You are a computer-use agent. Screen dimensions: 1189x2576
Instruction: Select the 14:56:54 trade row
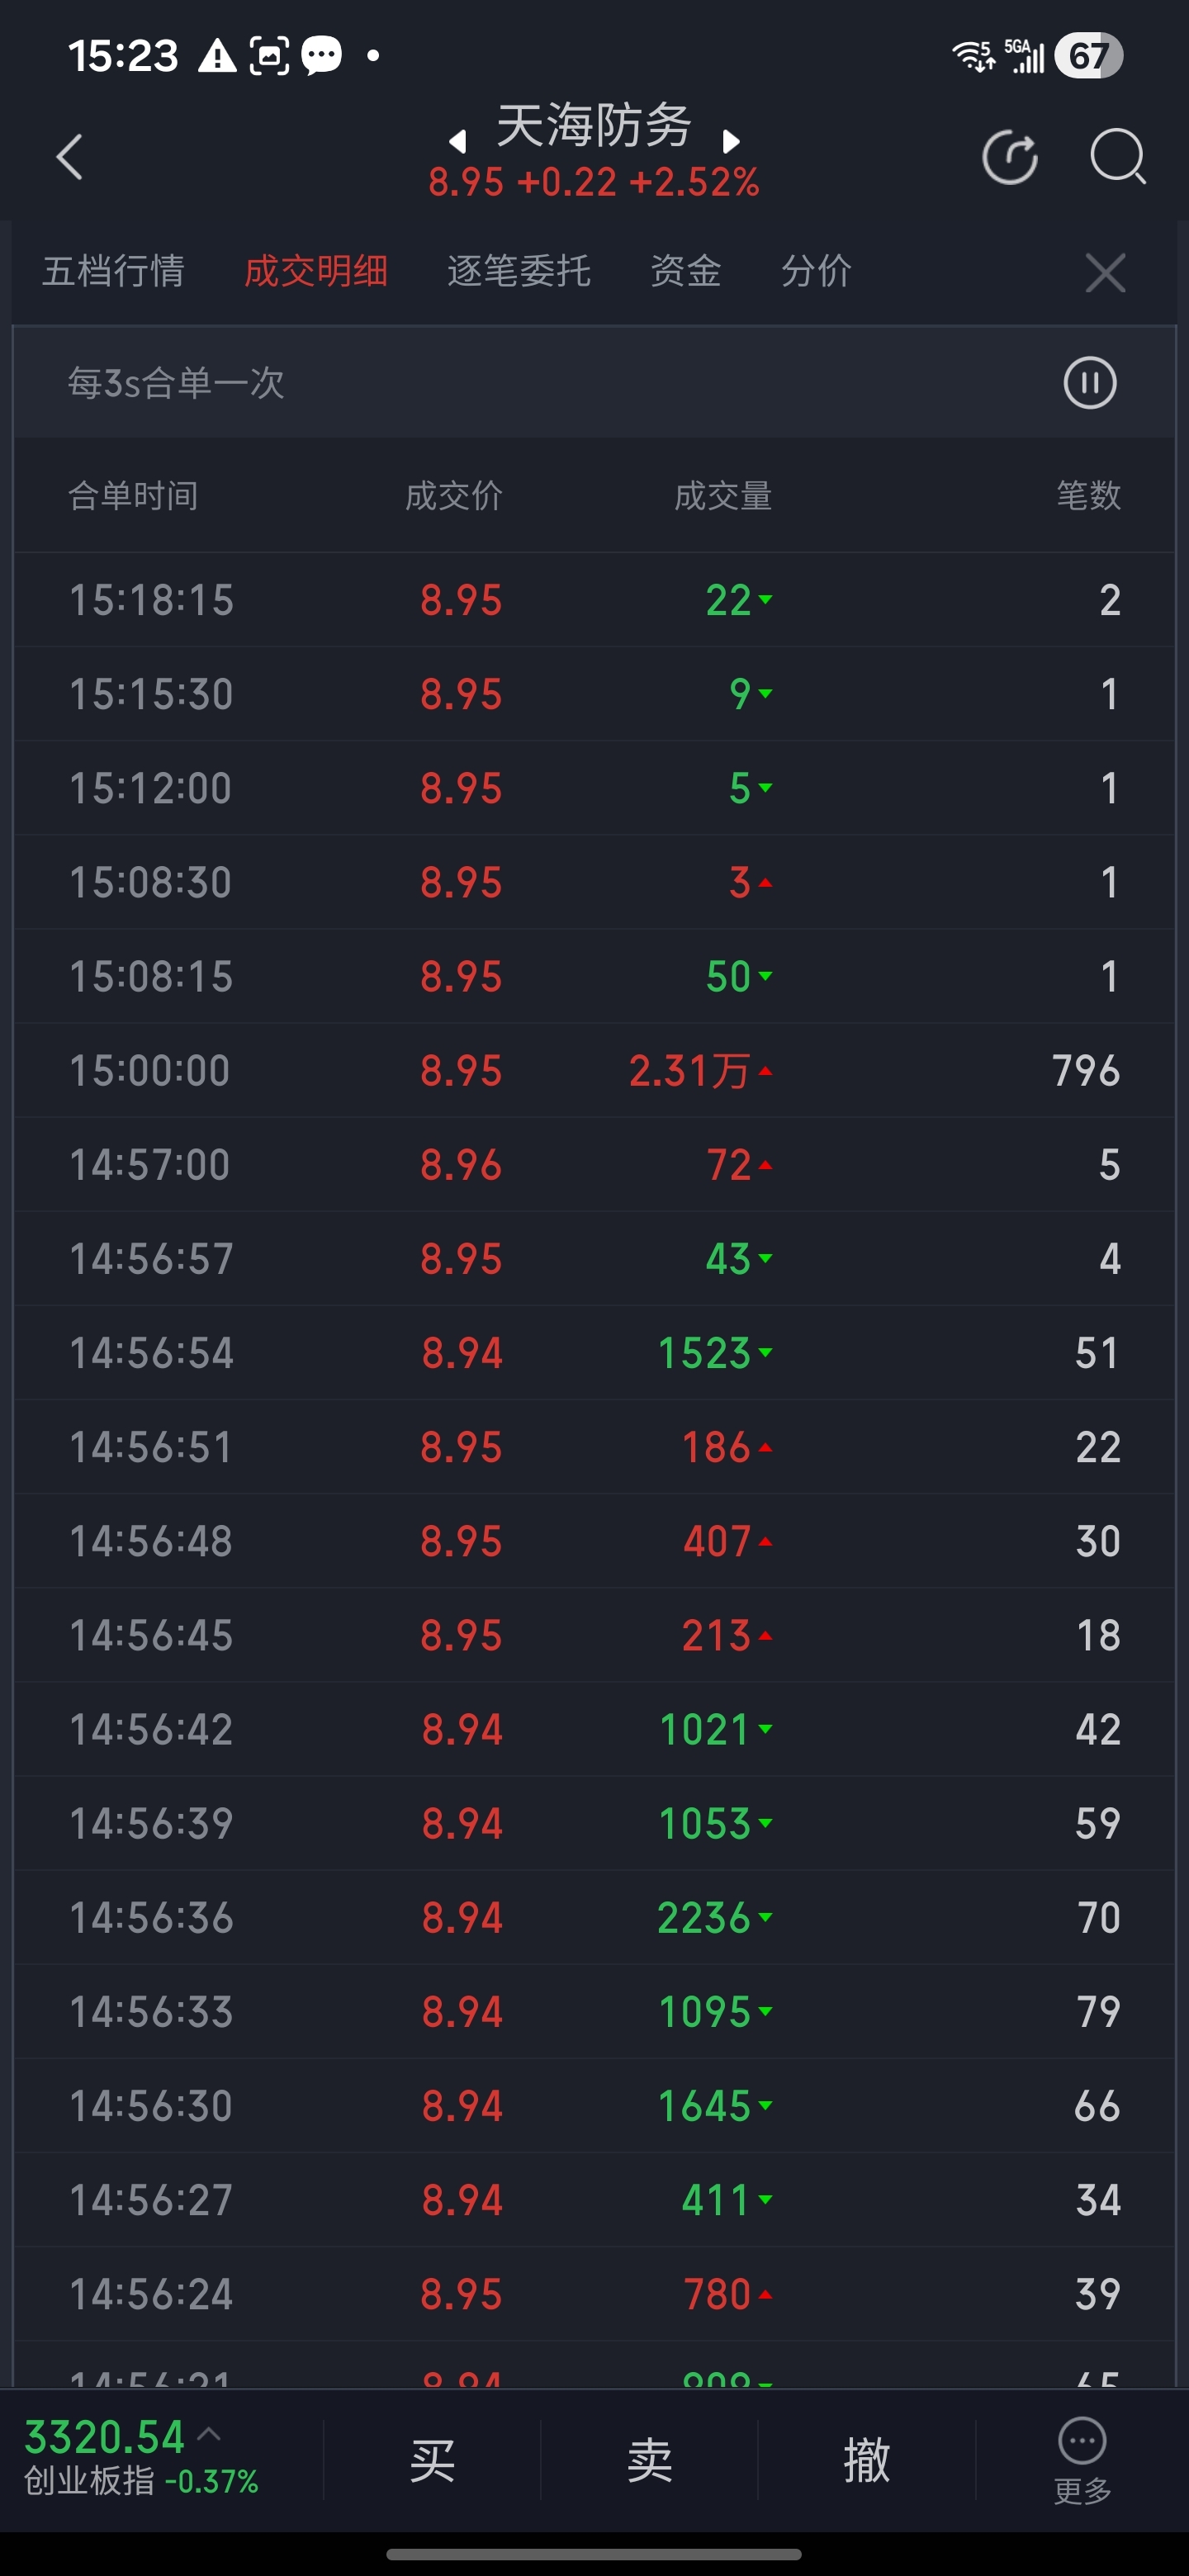click(x=594, y=1352)
